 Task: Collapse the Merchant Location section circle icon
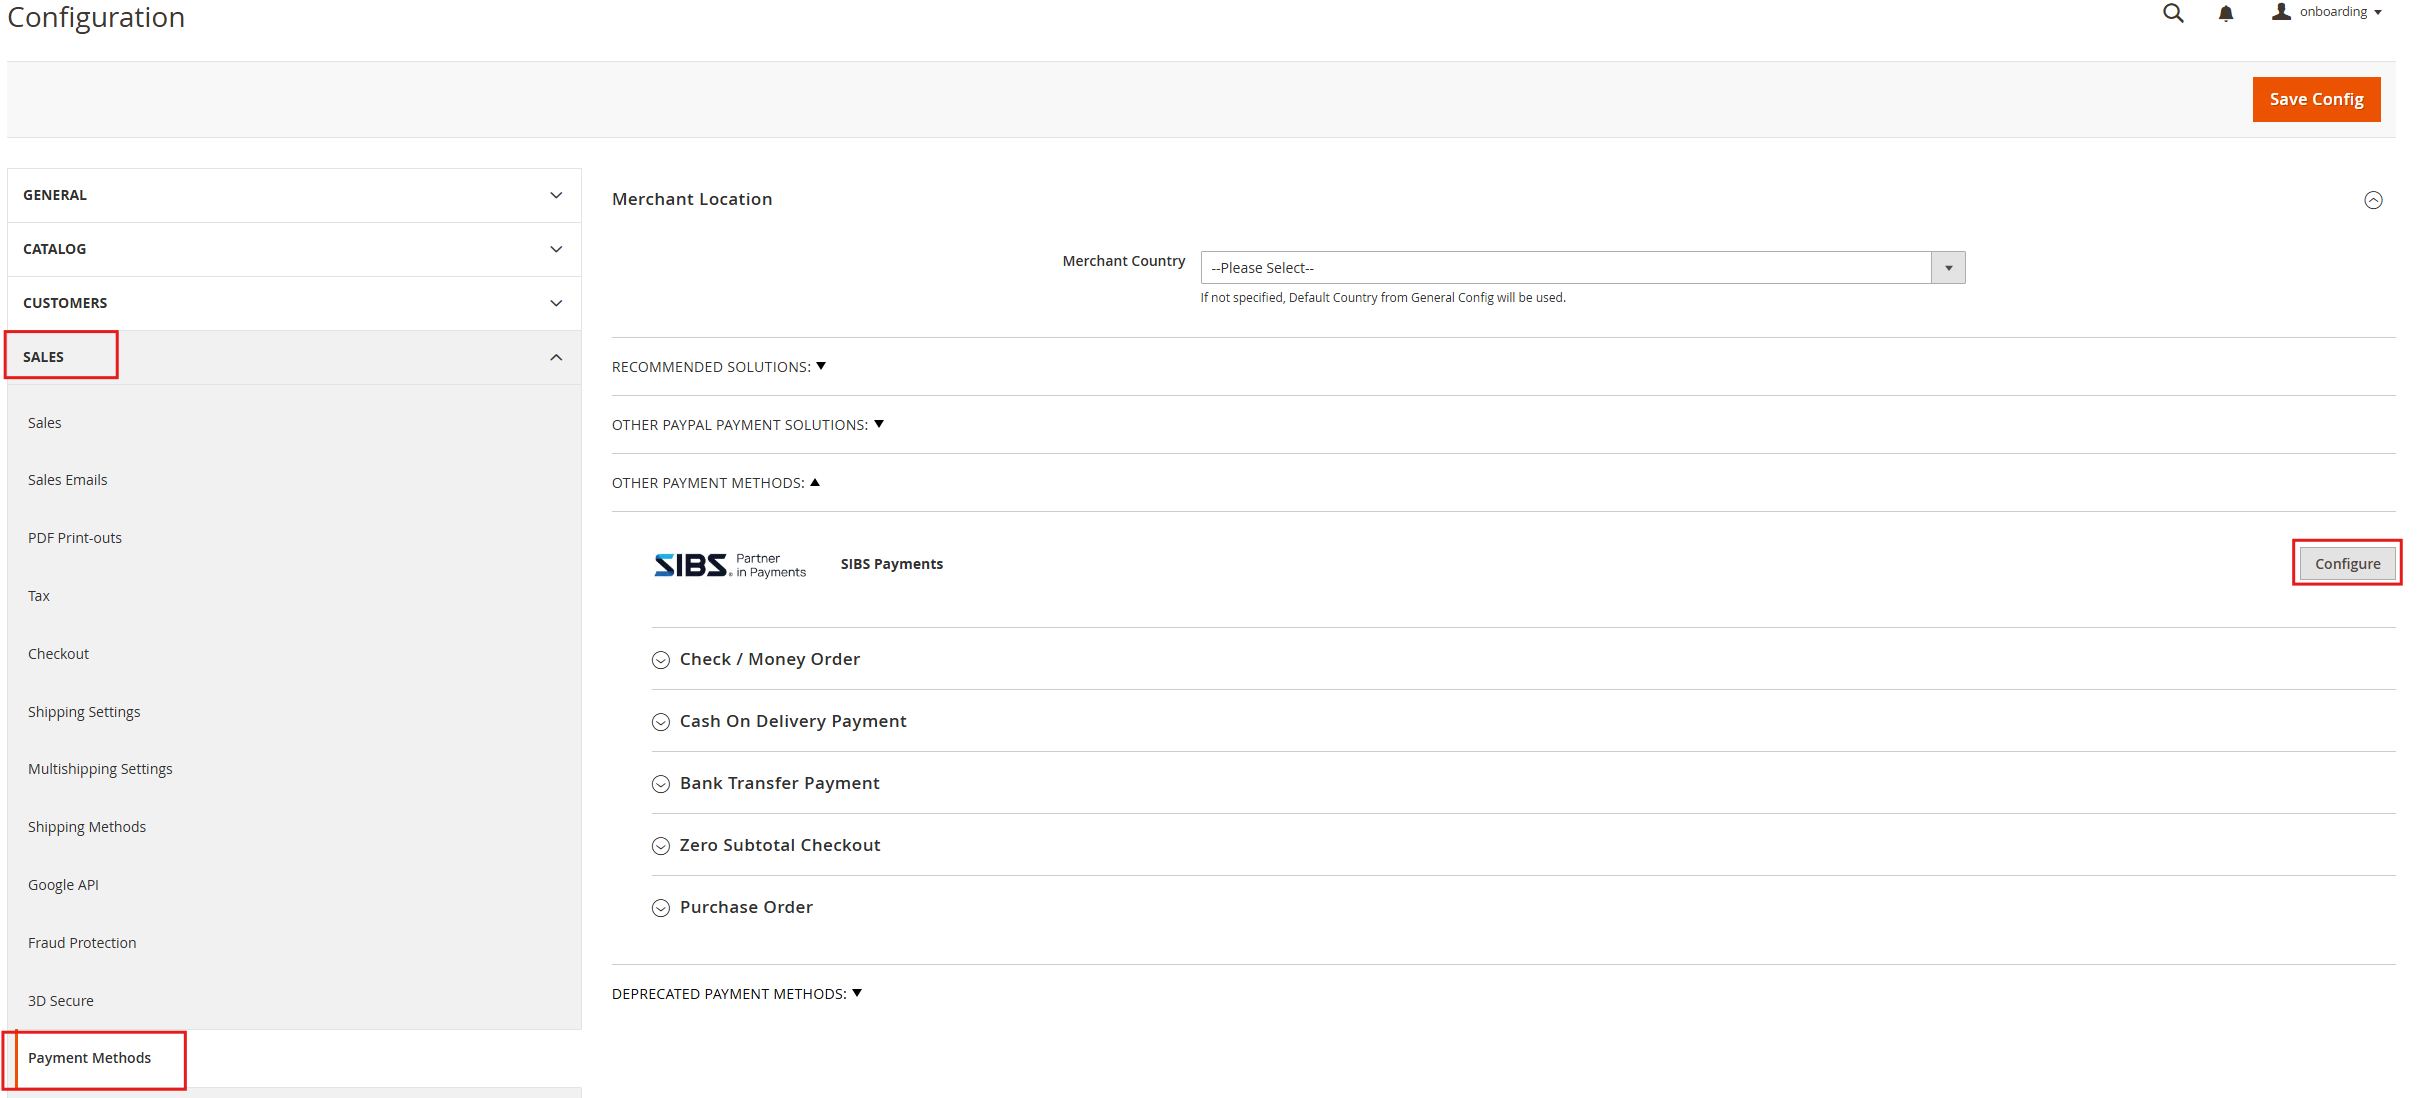click(x=2373, y=200)
